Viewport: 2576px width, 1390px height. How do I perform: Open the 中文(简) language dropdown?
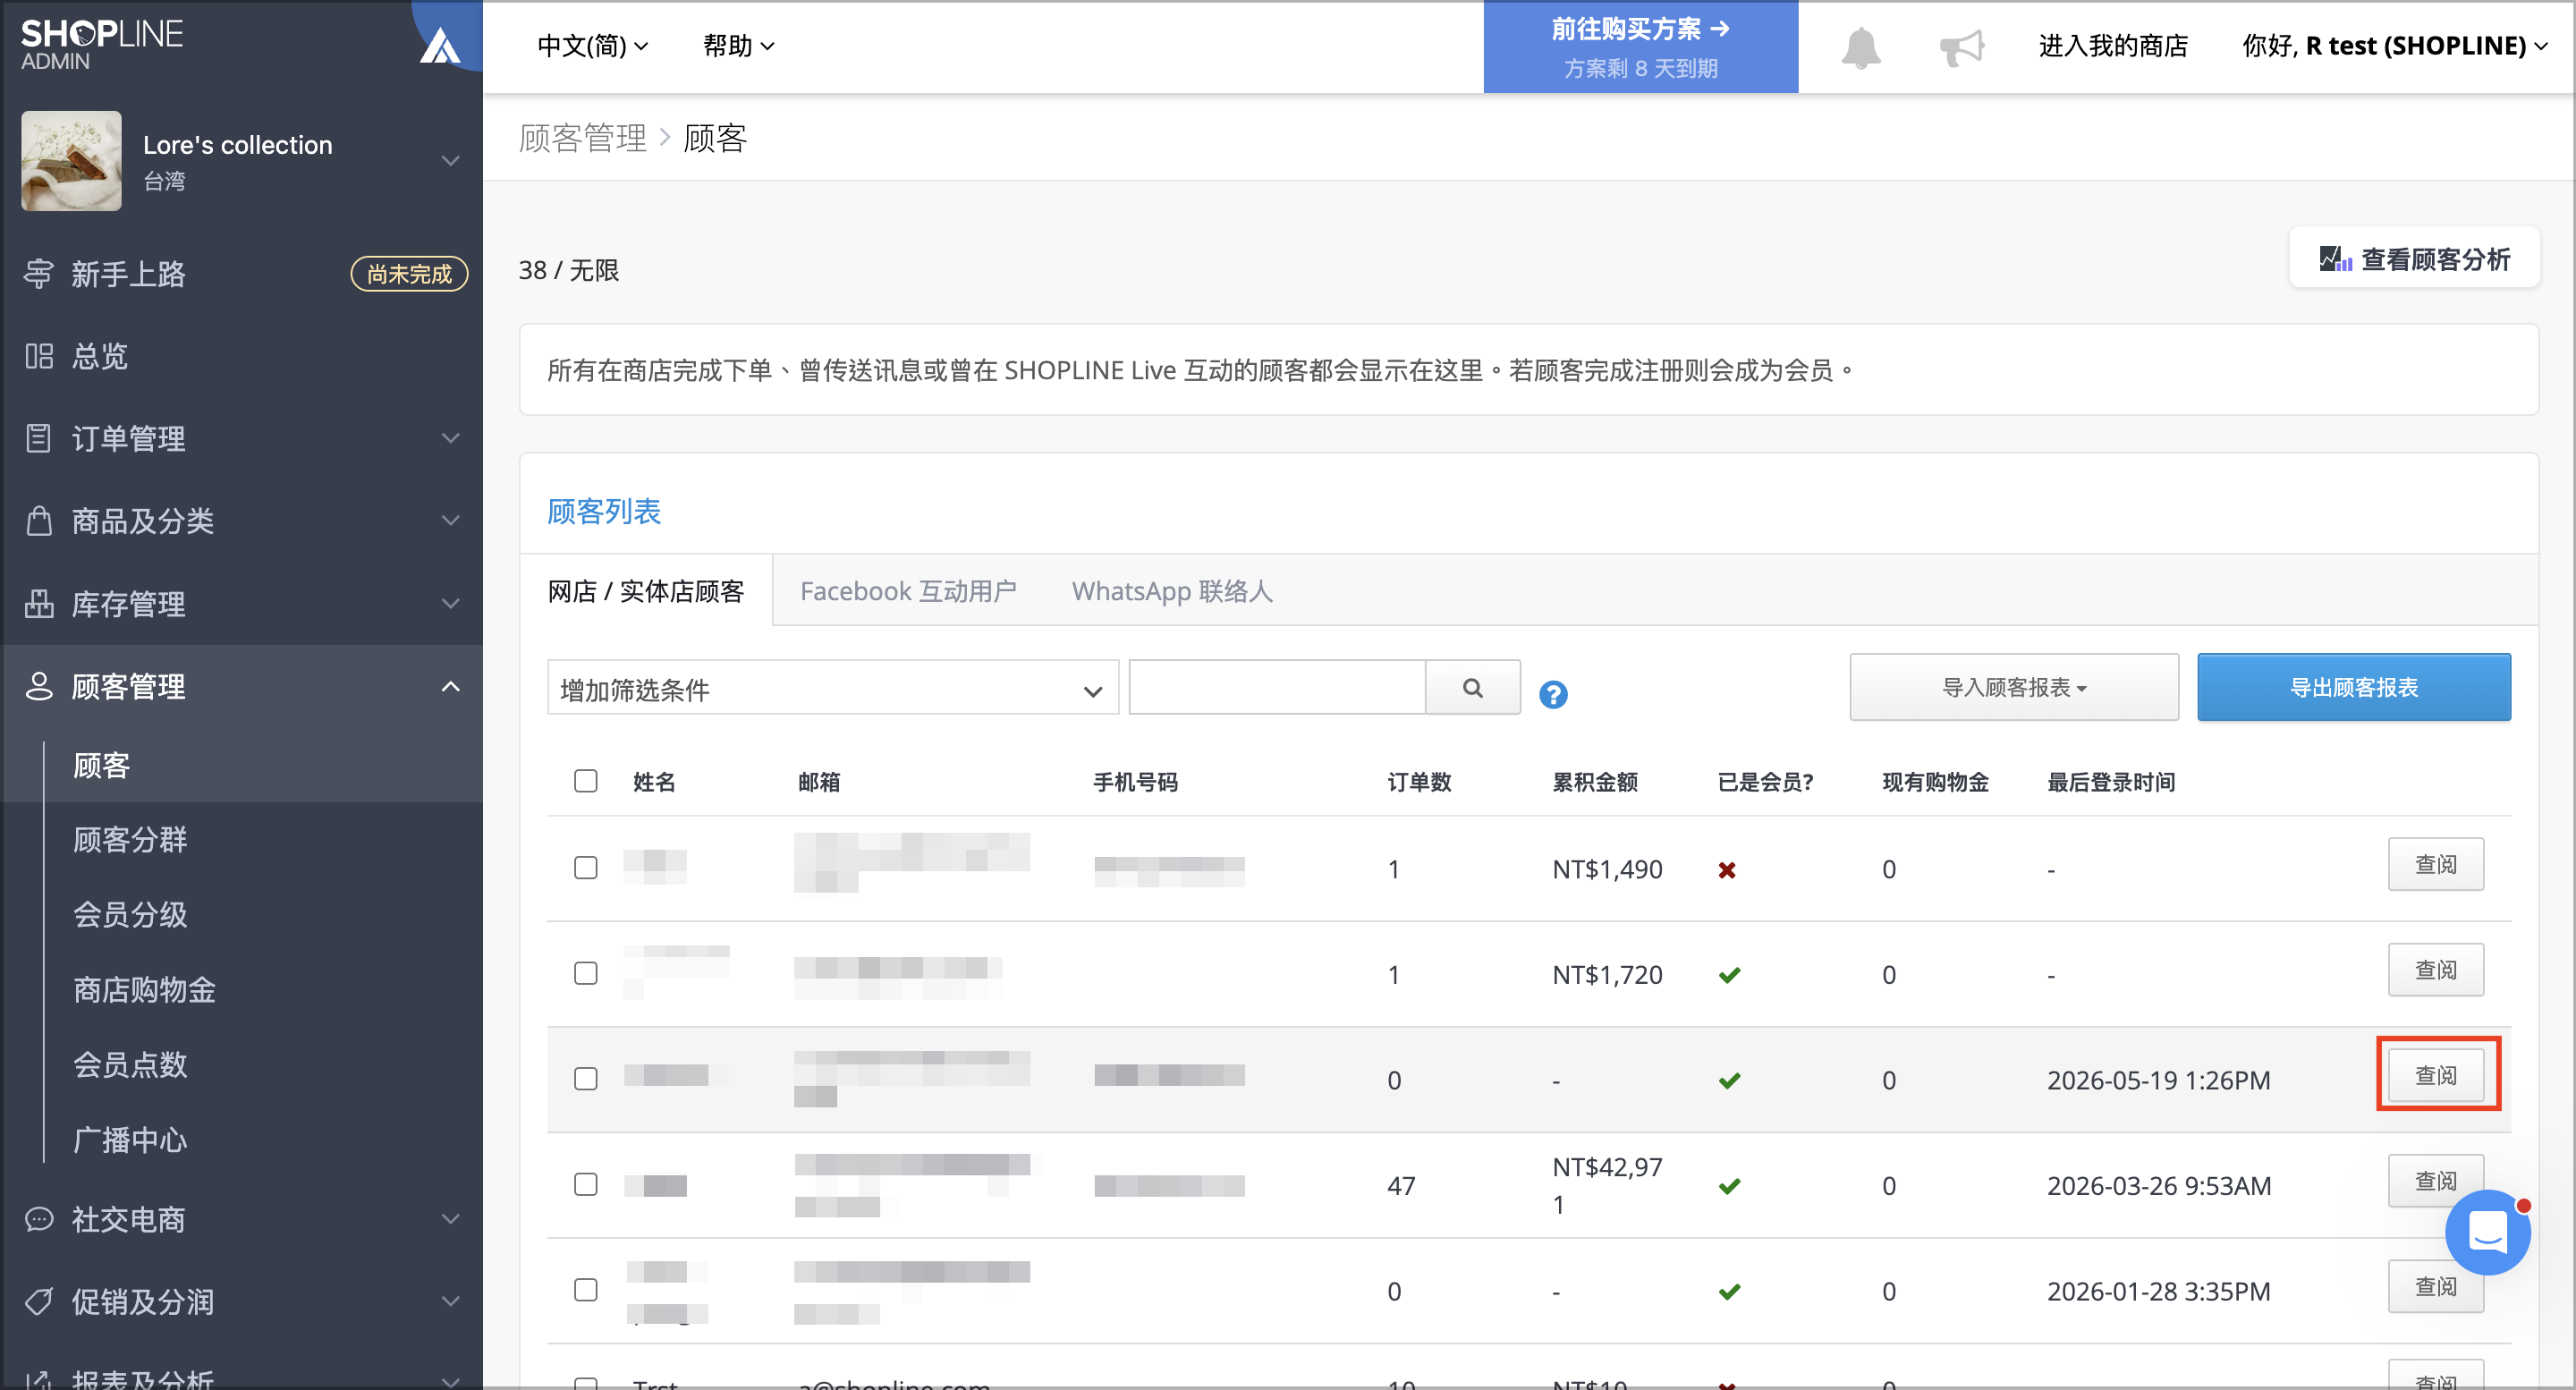[x=592, y=46]
